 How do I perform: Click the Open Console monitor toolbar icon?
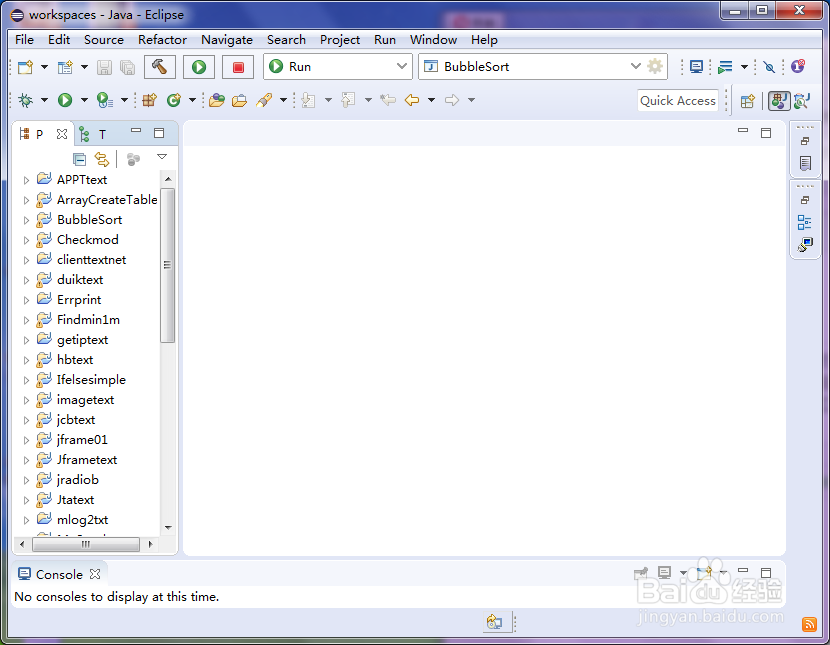696,67
